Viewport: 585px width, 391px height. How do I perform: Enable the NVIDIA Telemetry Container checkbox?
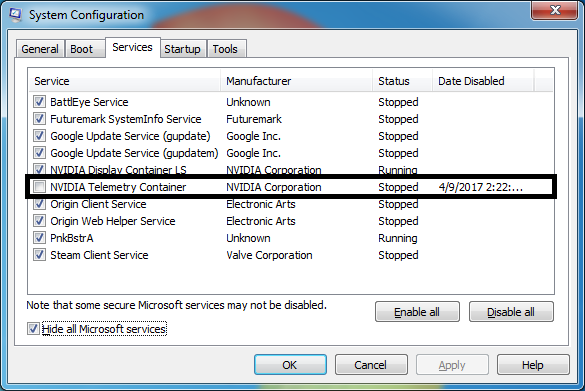pos(39,187)
